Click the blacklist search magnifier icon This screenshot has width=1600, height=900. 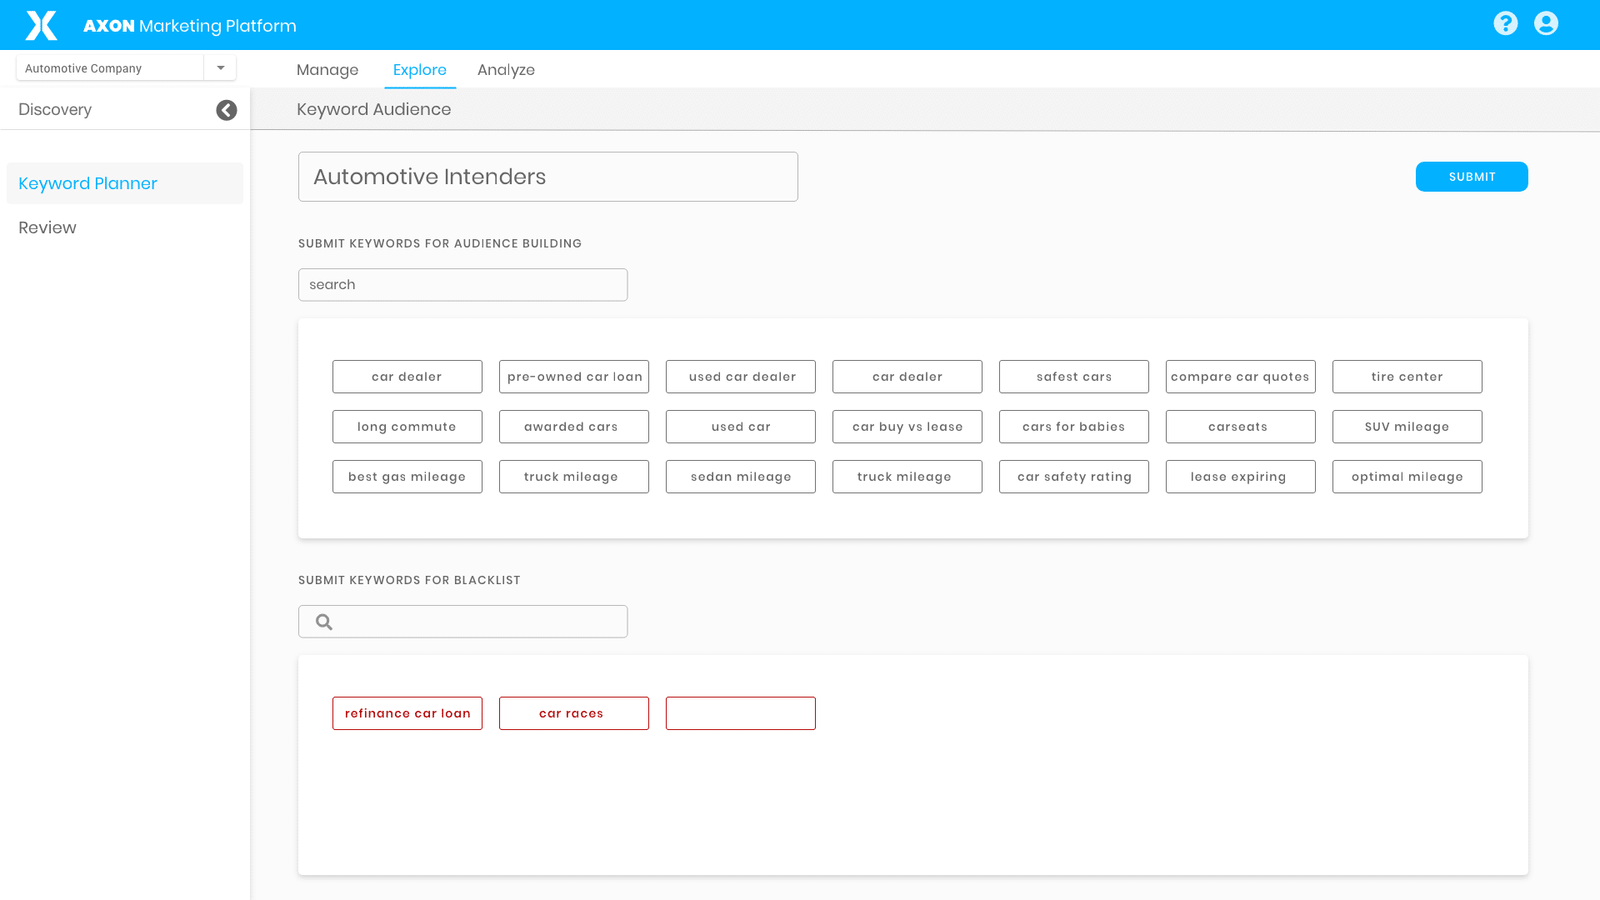coord(324,622)
